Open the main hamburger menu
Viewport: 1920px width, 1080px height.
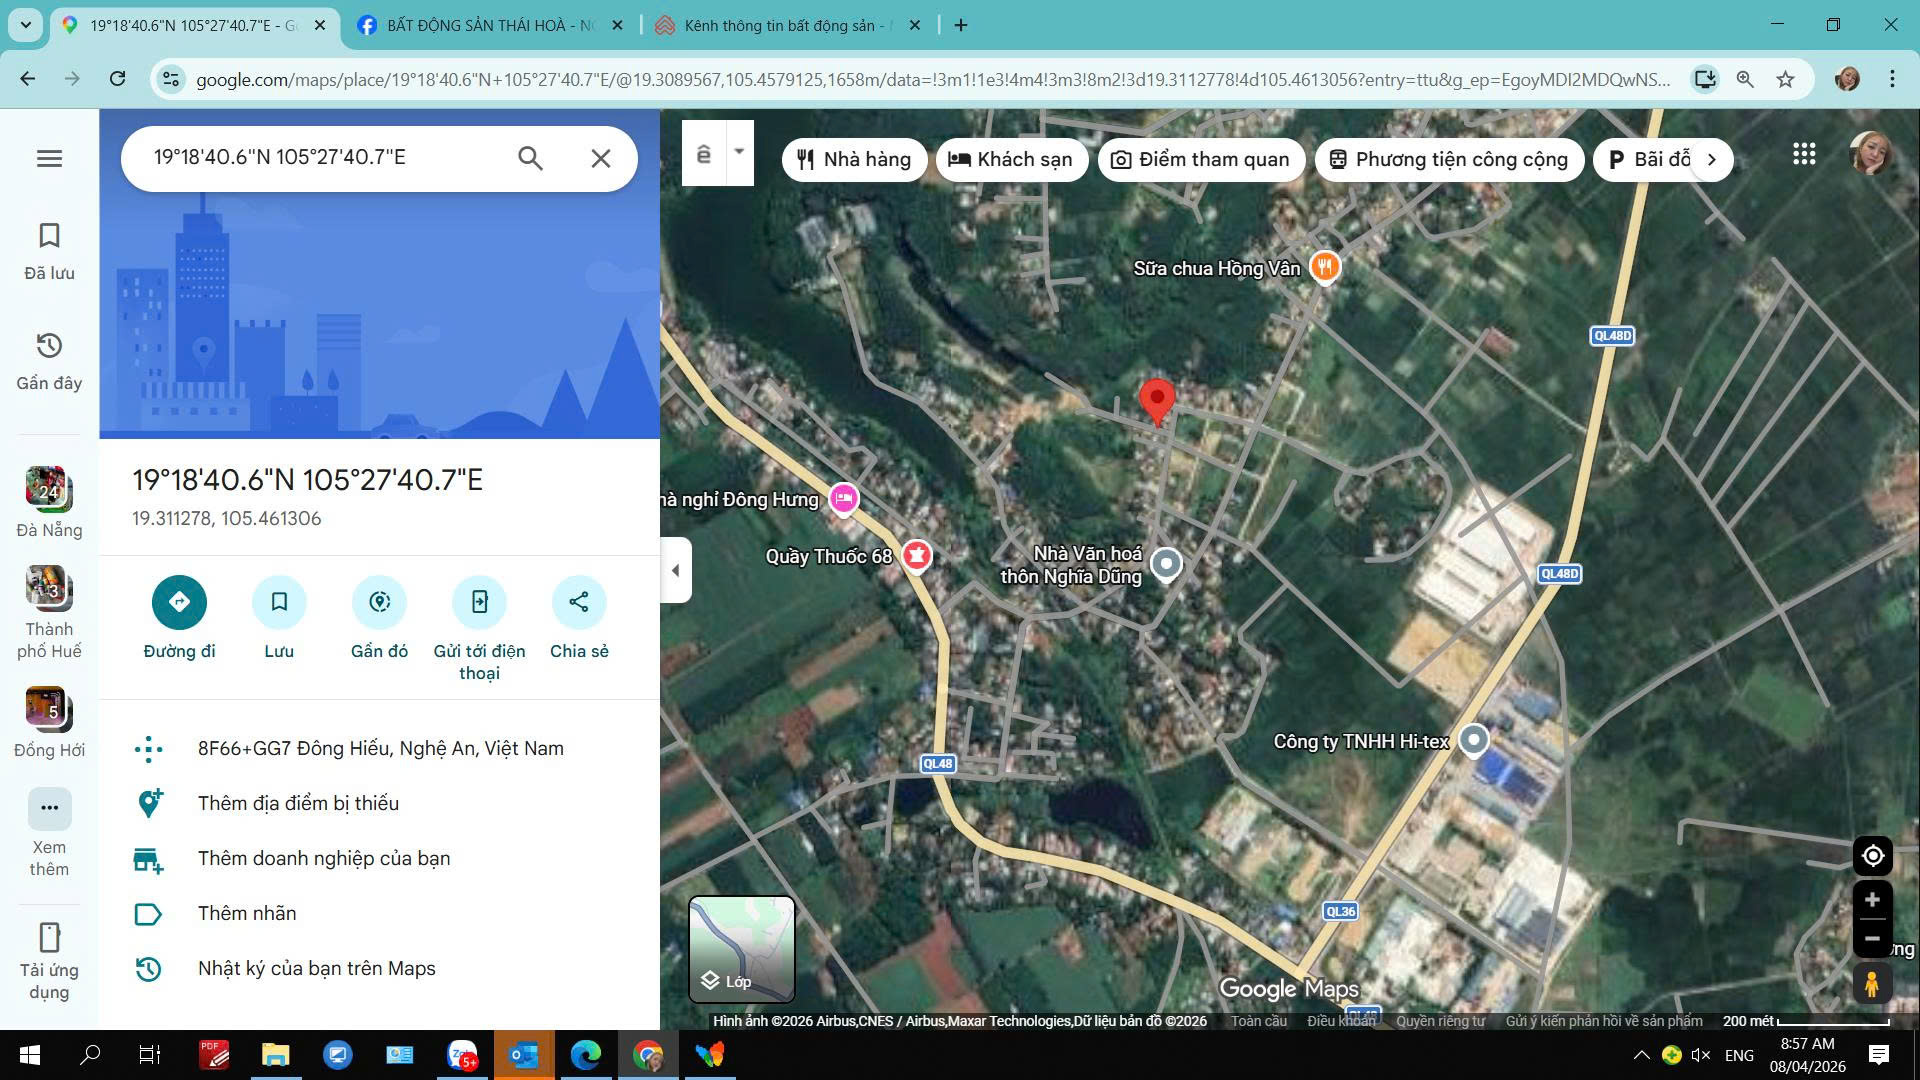point(49,158)
